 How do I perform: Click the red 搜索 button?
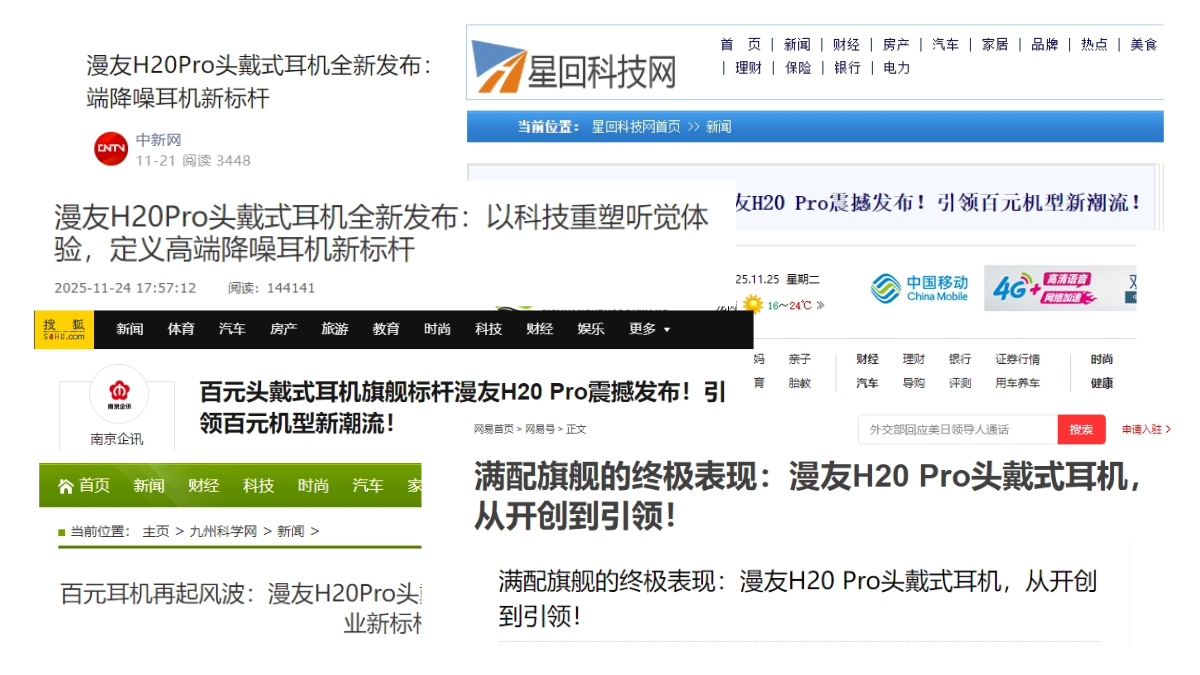click(x=1082, y=430)
